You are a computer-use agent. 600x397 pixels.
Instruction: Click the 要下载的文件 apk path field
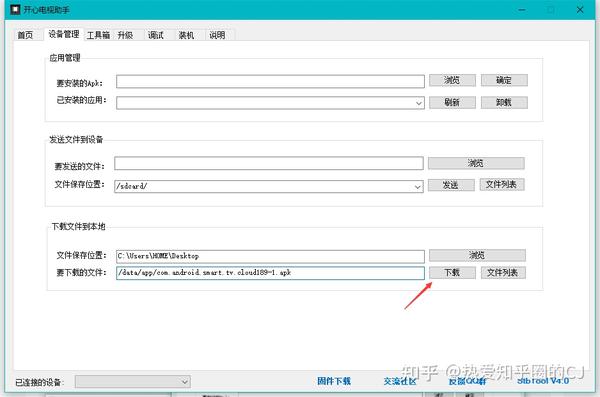point(270,273)
